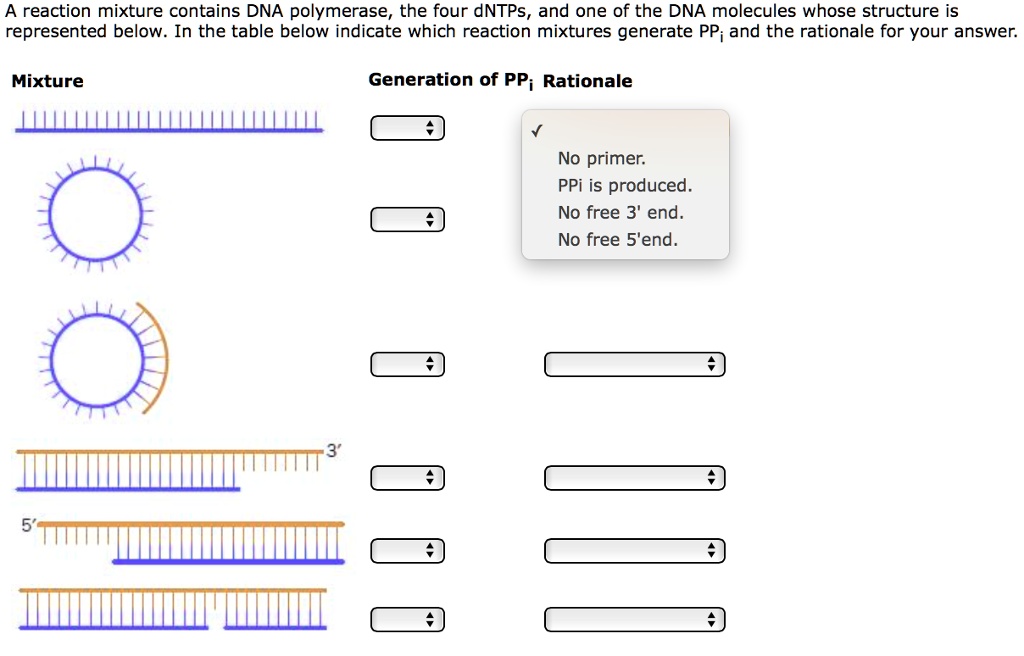Open the rationale dropdown for the 5' labeled mixture

(x=634, y=550)
